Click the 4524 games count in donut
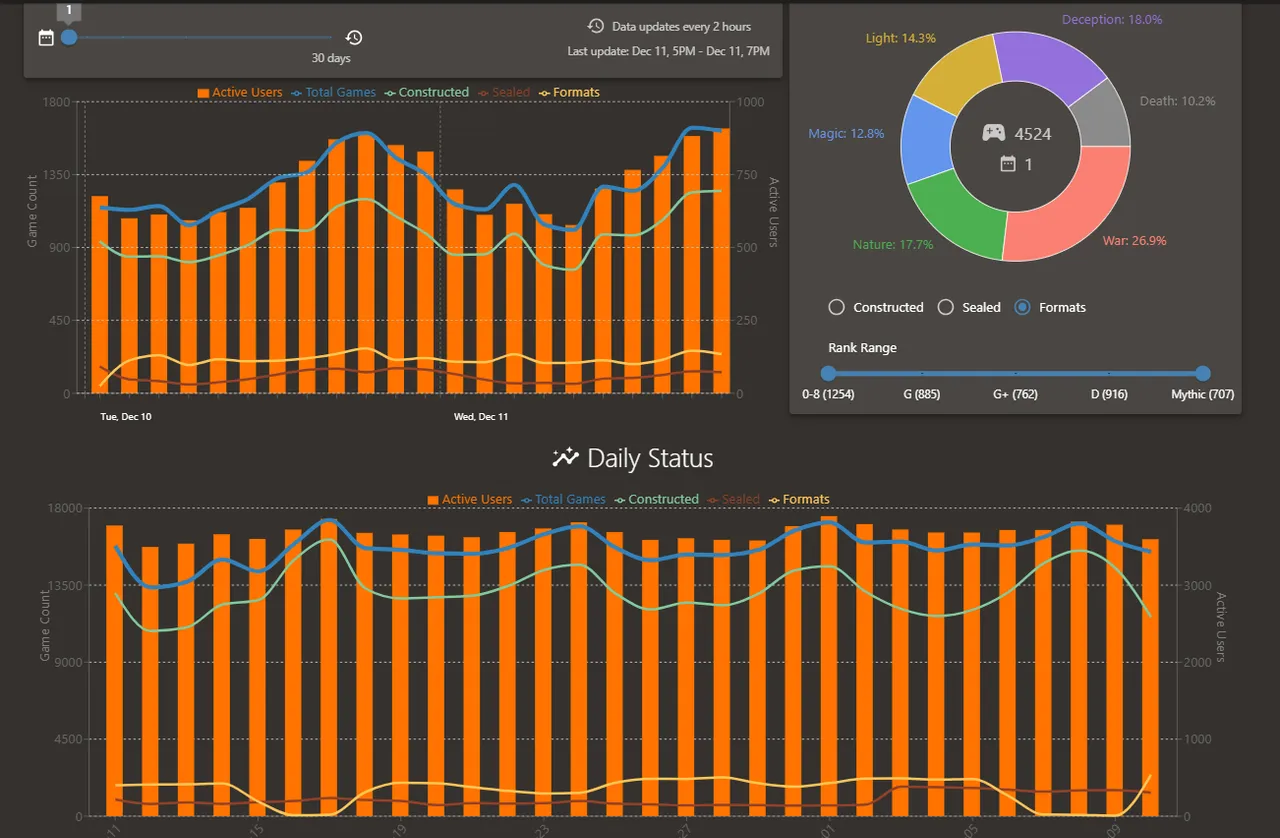The image size is (1280, 838). pos(1033,133)
